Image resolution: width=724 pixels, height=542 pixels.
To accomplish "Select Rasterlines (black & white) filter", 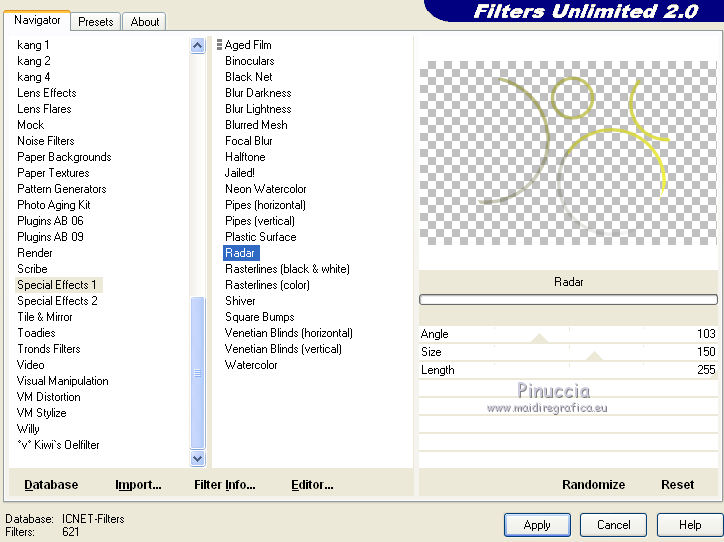I will point(287,269).
